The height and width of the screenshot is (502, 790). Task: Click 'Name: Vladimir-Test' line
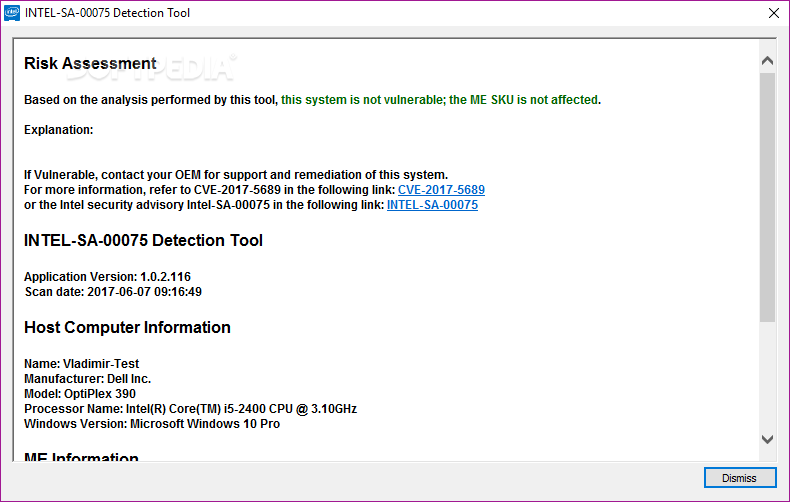(x=82, y=364)
